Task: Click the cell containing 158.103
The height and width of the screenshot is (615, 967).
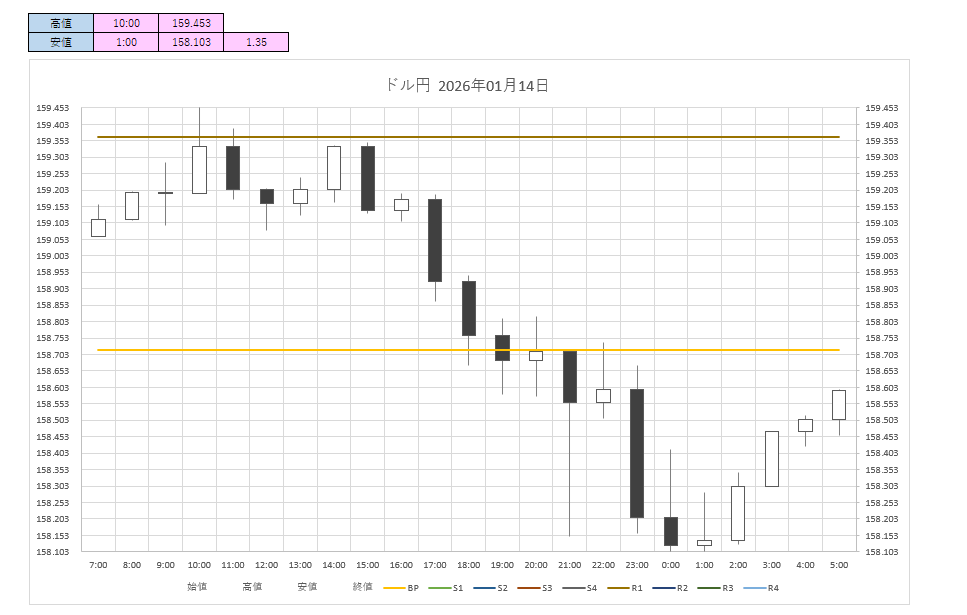Action: pyautogui.click(x=190, y=42)
